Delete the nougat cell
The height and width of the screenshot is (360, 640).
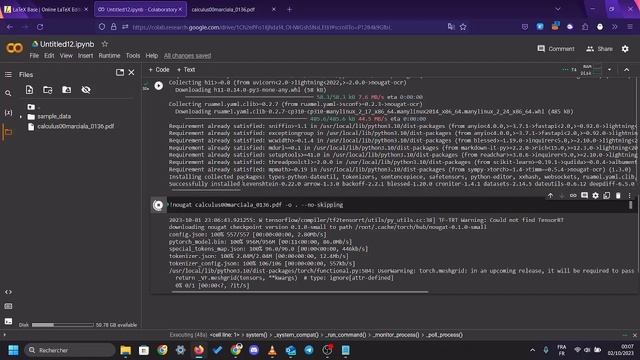click(618, 196)
